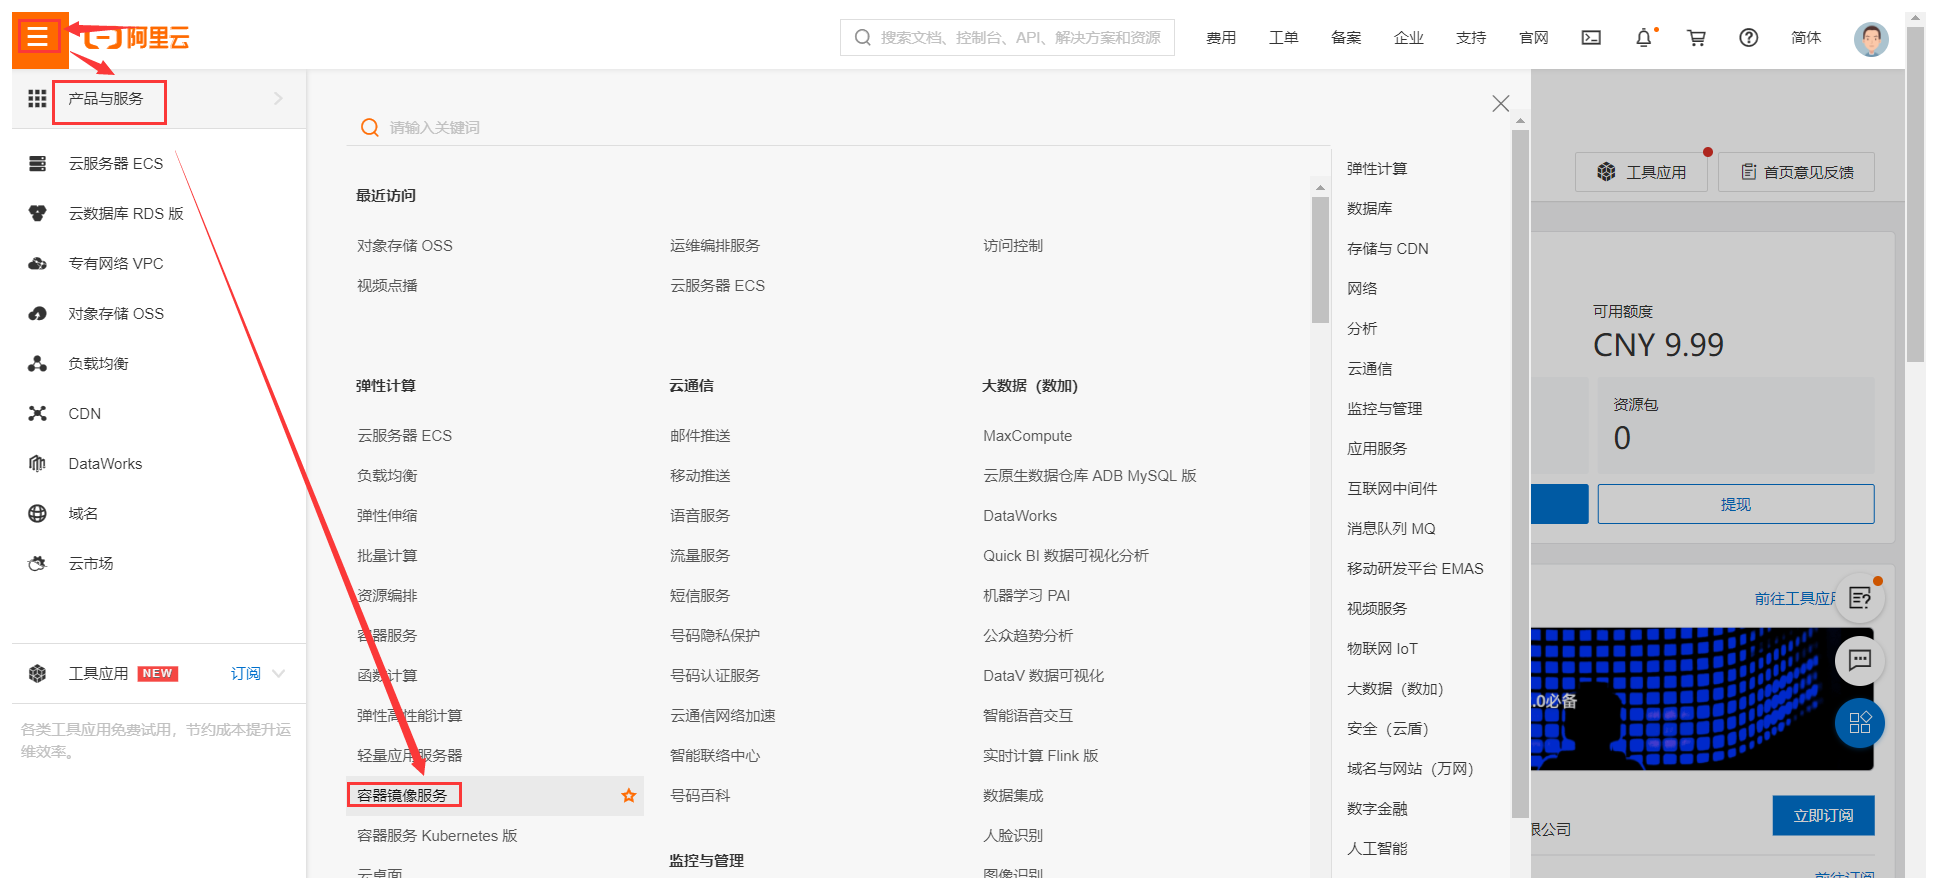Click the top global search field

point(1007,38)
